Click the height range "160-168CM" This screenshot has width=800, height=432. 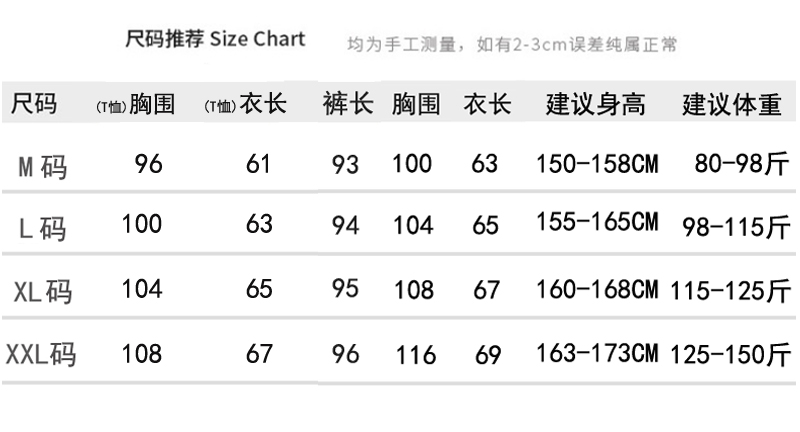[597, 290]
